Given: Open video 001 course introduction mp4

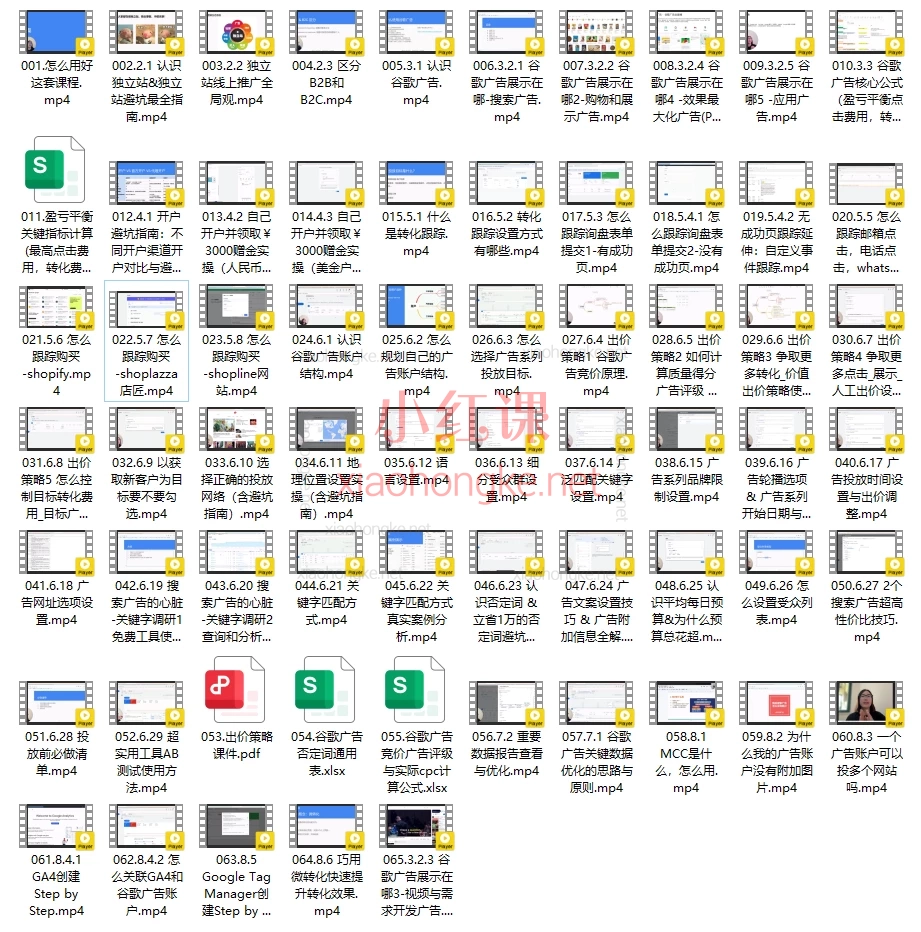Looking at the screenshot, I should [x=56, y=37].
